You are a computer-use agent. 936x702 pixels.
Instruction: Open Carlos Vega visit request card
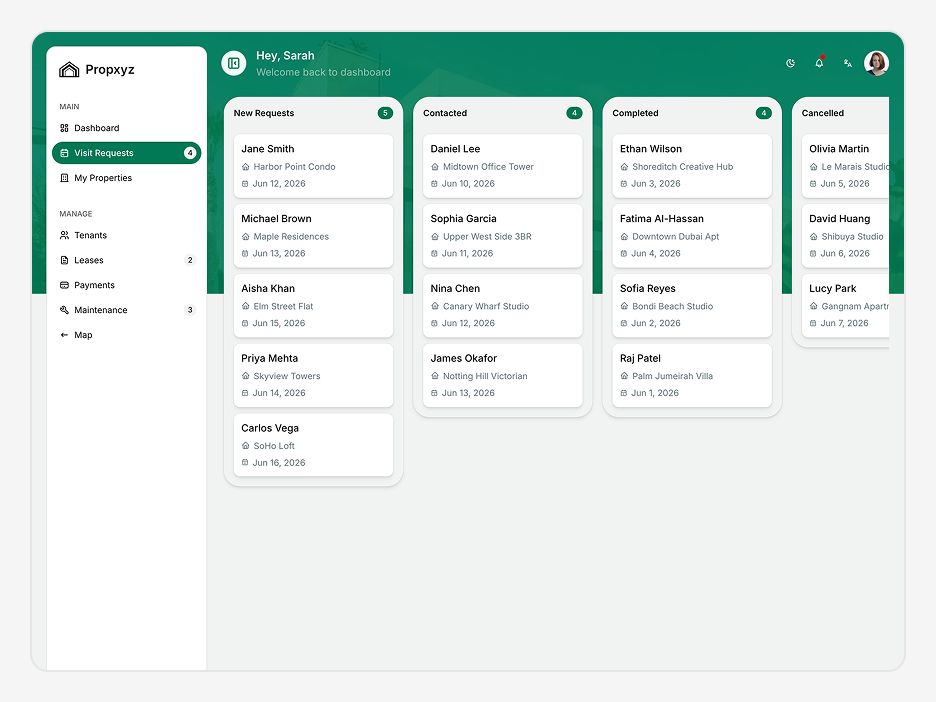coord(313,445)
